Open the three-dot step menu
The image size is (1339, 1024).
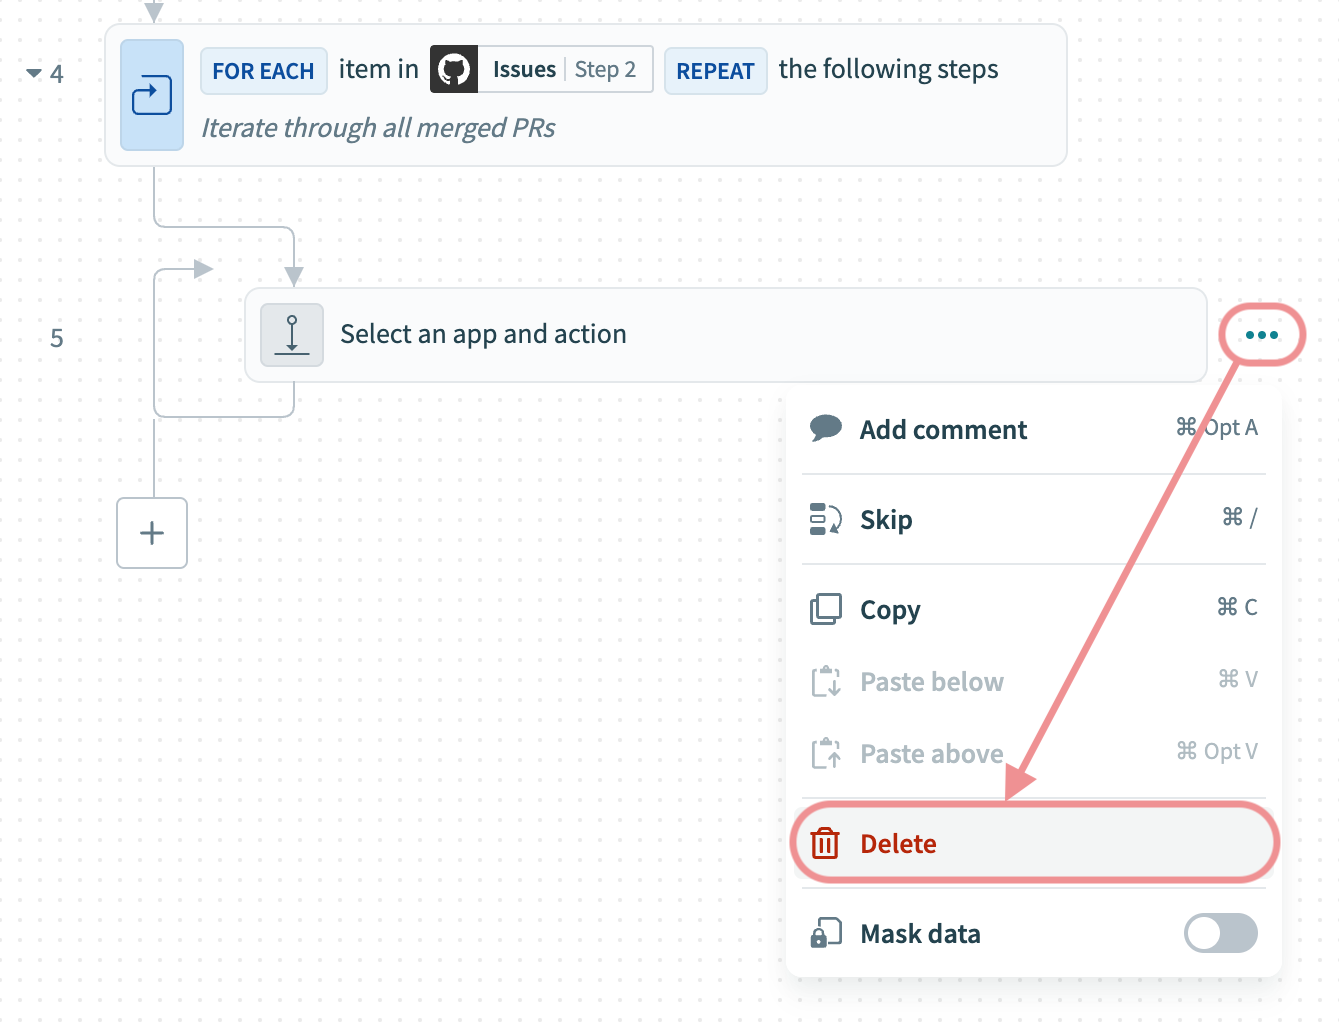tap(1261, 335)
